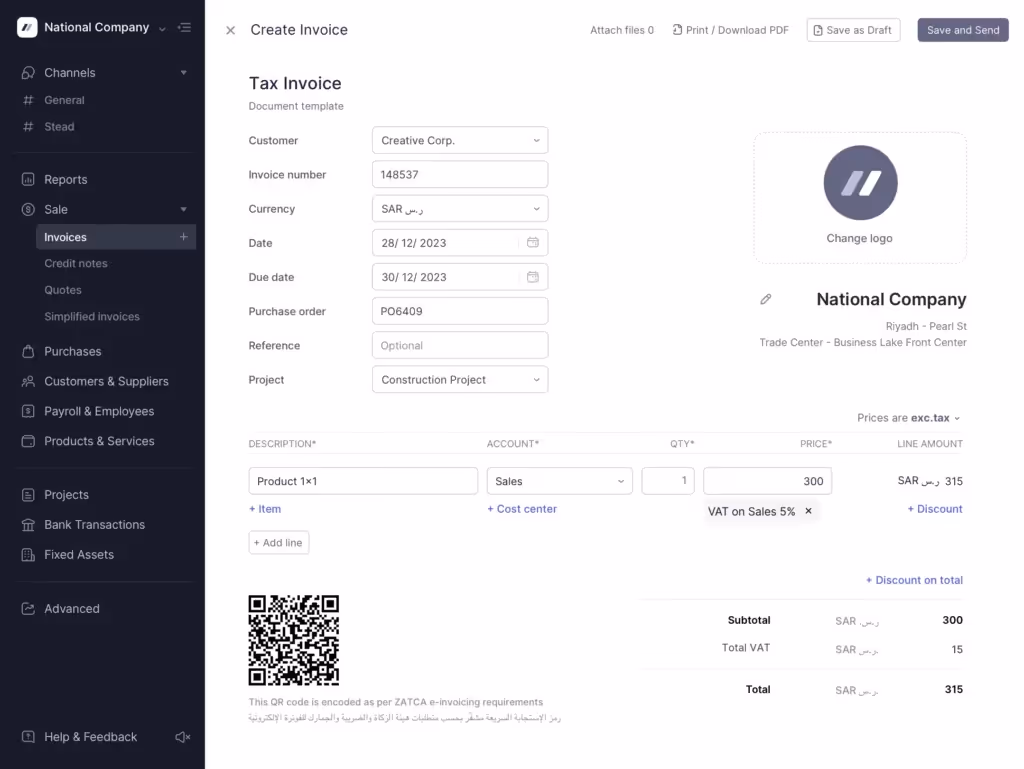The image size is (1024, 769).
Task: Toggle the mute sound icon
Action: pyautogui.click(x=183, y=737)
